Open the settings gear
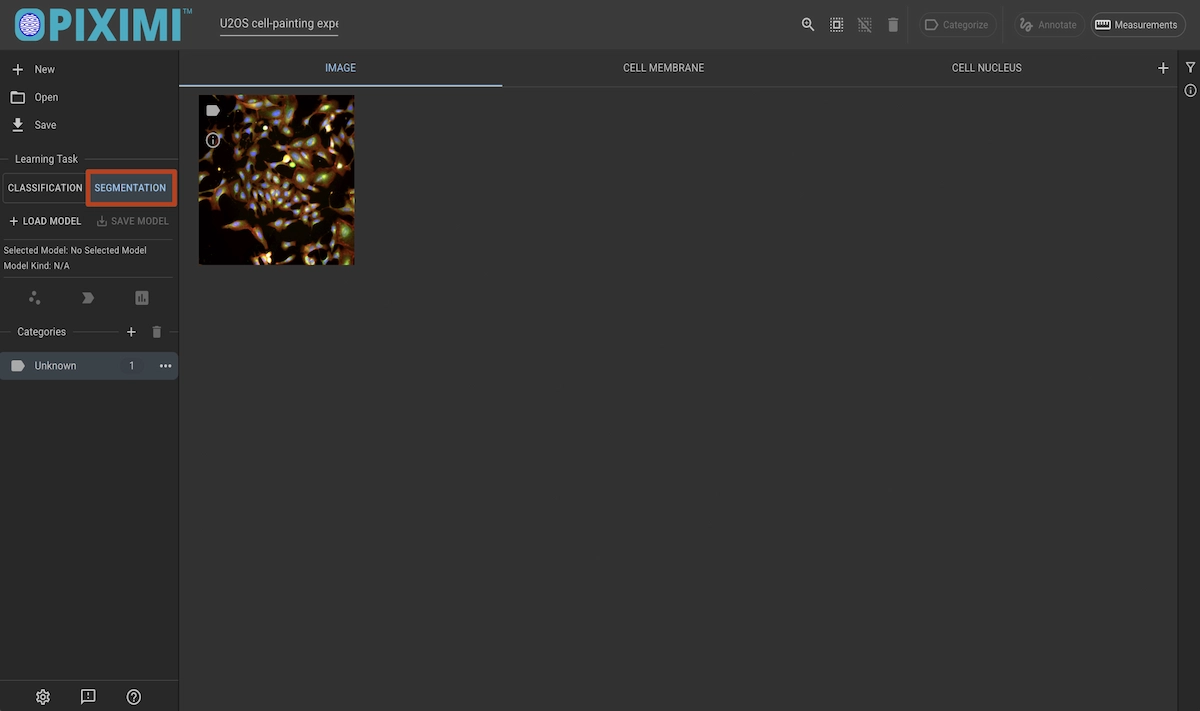 click(x=43, y=697)
